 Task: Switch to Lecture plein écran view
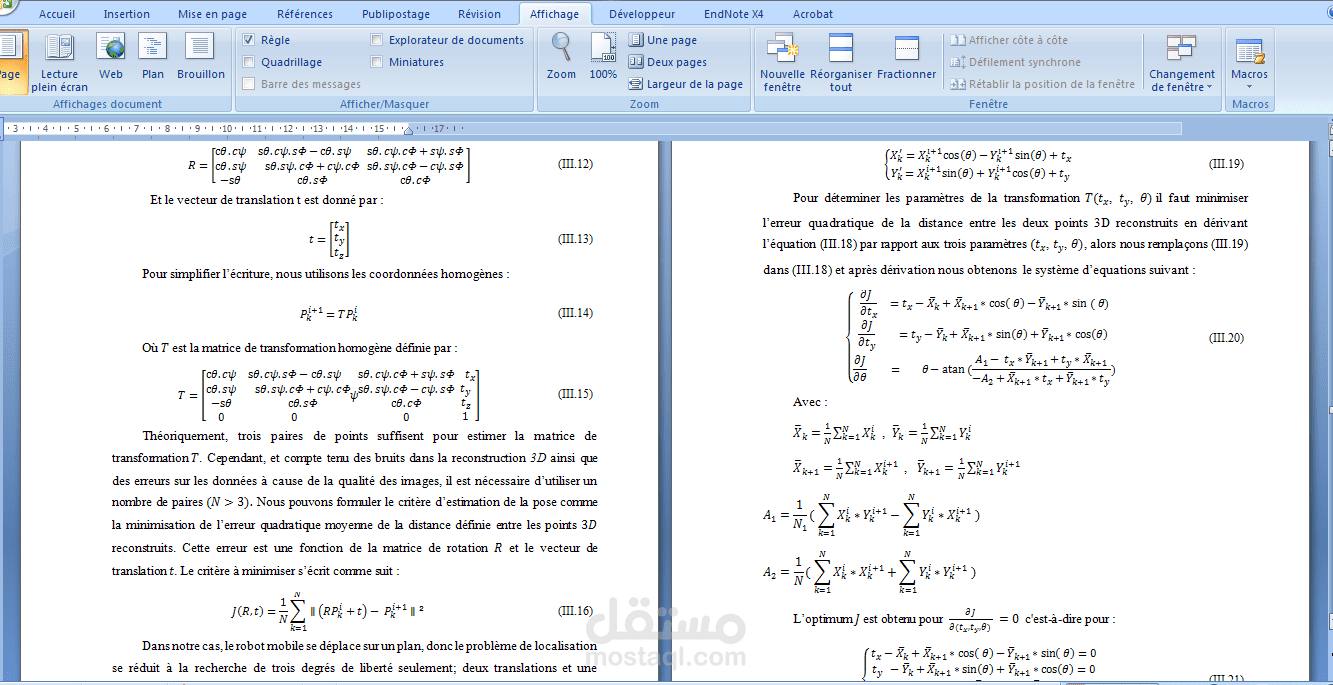pyautogui.click(x=60, y=63)
